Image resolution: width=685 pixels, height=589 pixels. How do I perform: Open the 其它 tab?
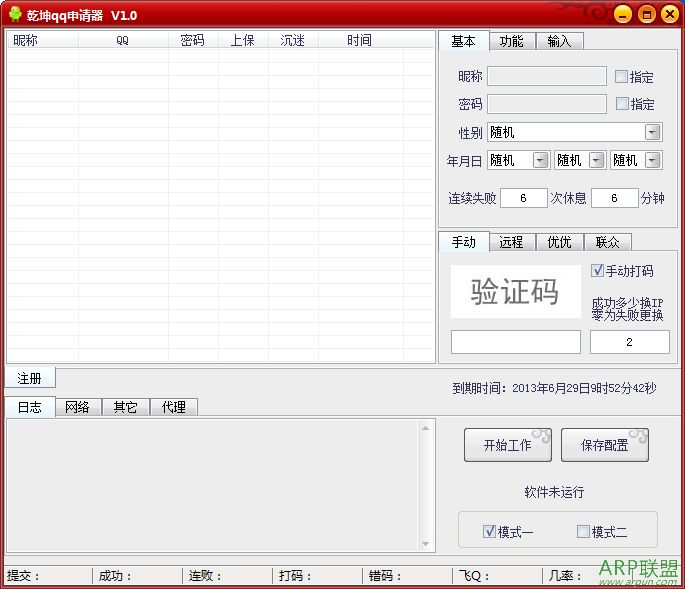[x=126, y=407]
